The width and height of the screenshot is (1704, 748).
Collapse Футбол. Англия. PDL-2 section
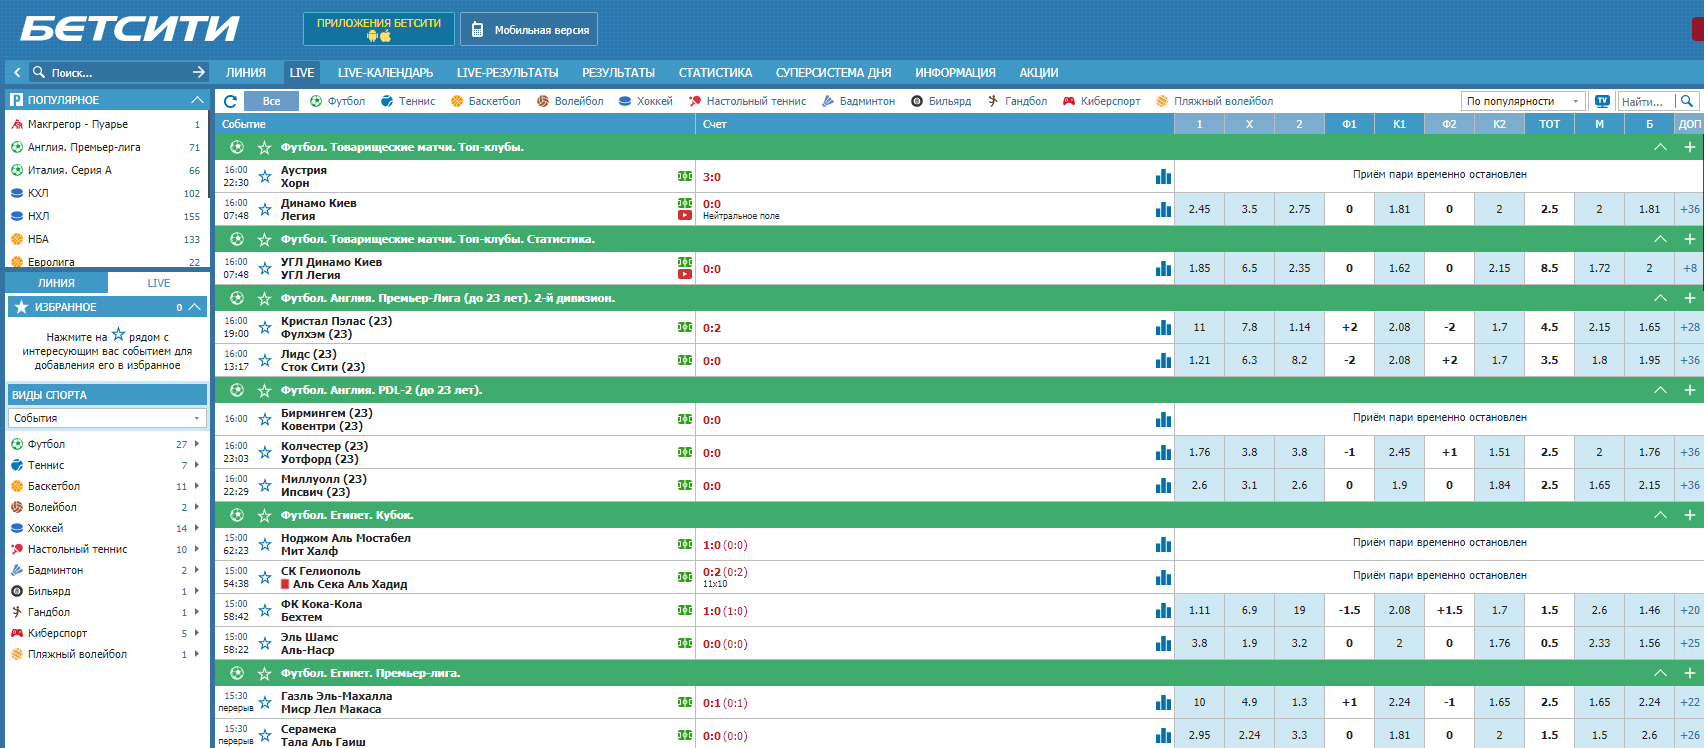coord(1660,390)
